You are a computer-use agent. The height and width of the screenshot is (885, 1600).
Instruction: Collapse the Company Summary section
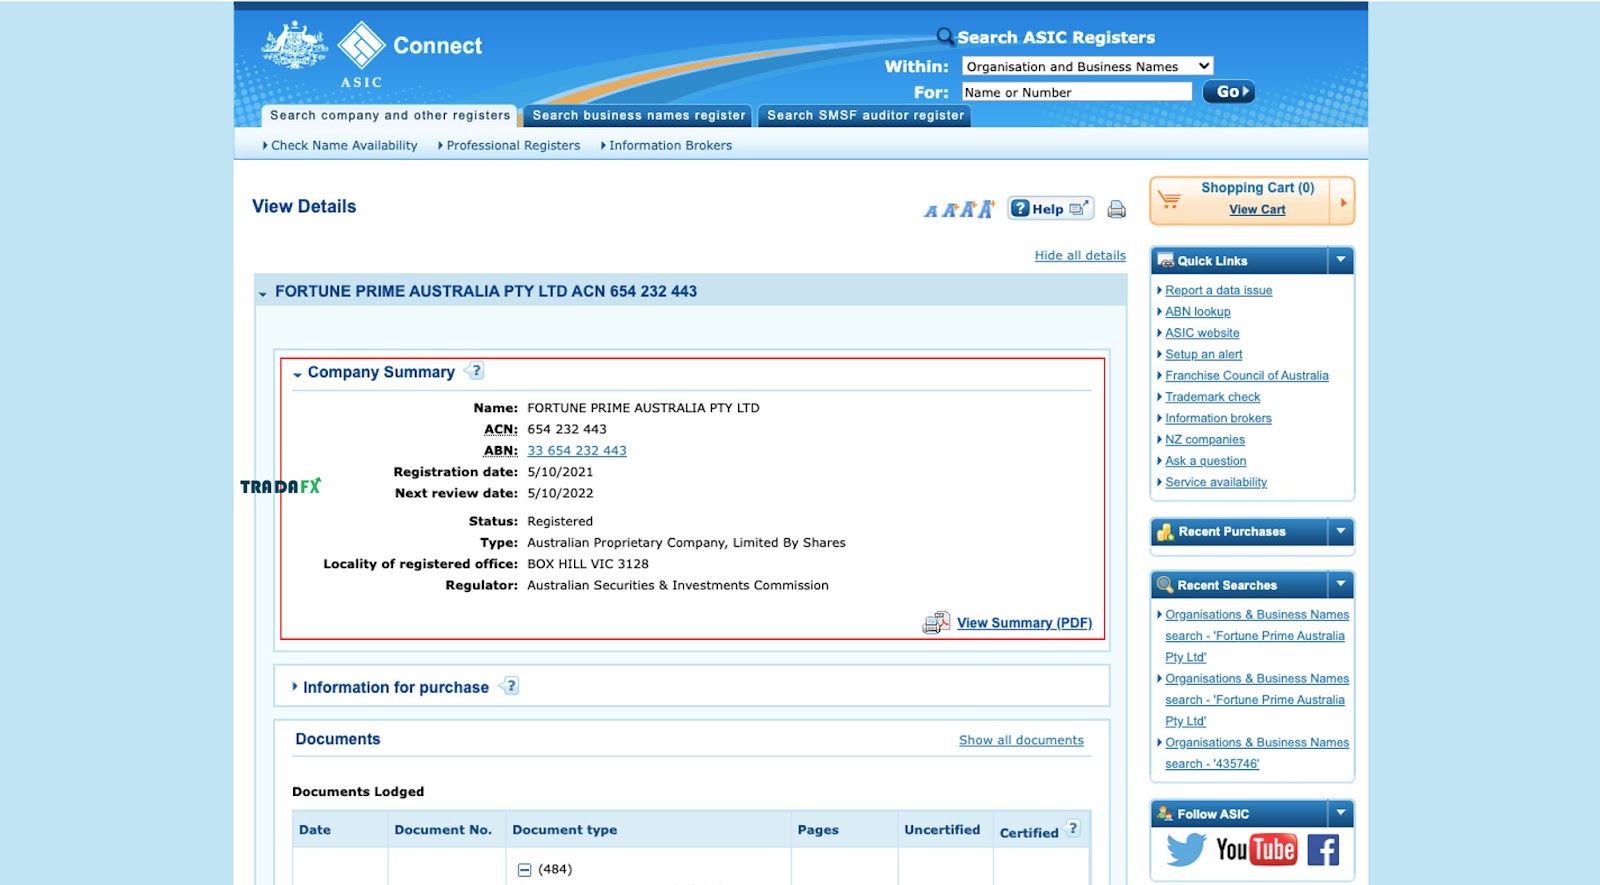click(x=297, y=374)
